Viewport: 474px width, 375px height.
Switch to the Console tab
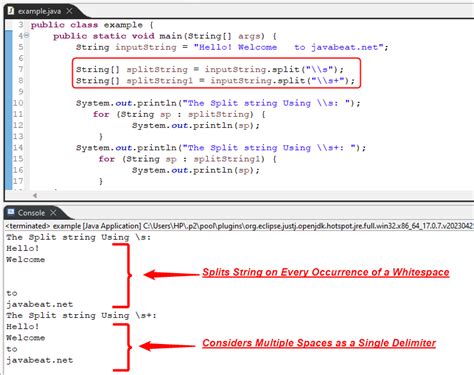[31, 213]
